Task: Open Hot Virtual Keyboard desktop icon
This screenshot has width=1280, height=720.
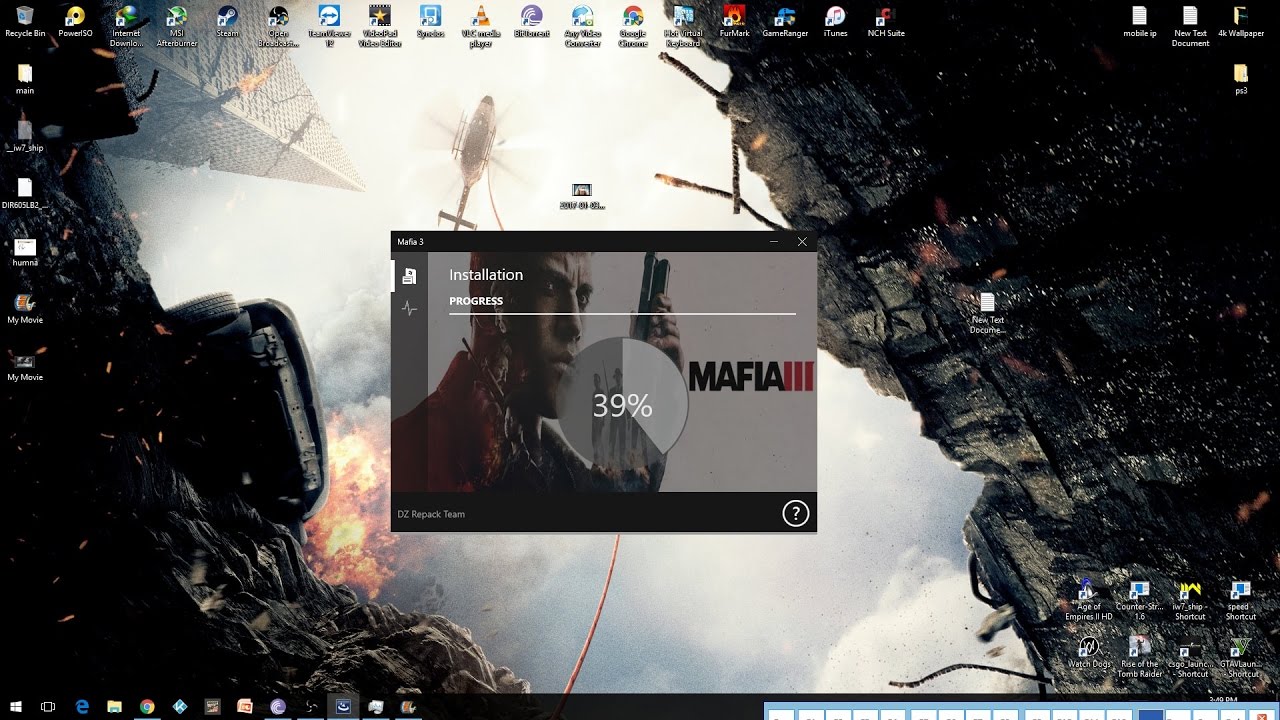Action: coord(684,26)
